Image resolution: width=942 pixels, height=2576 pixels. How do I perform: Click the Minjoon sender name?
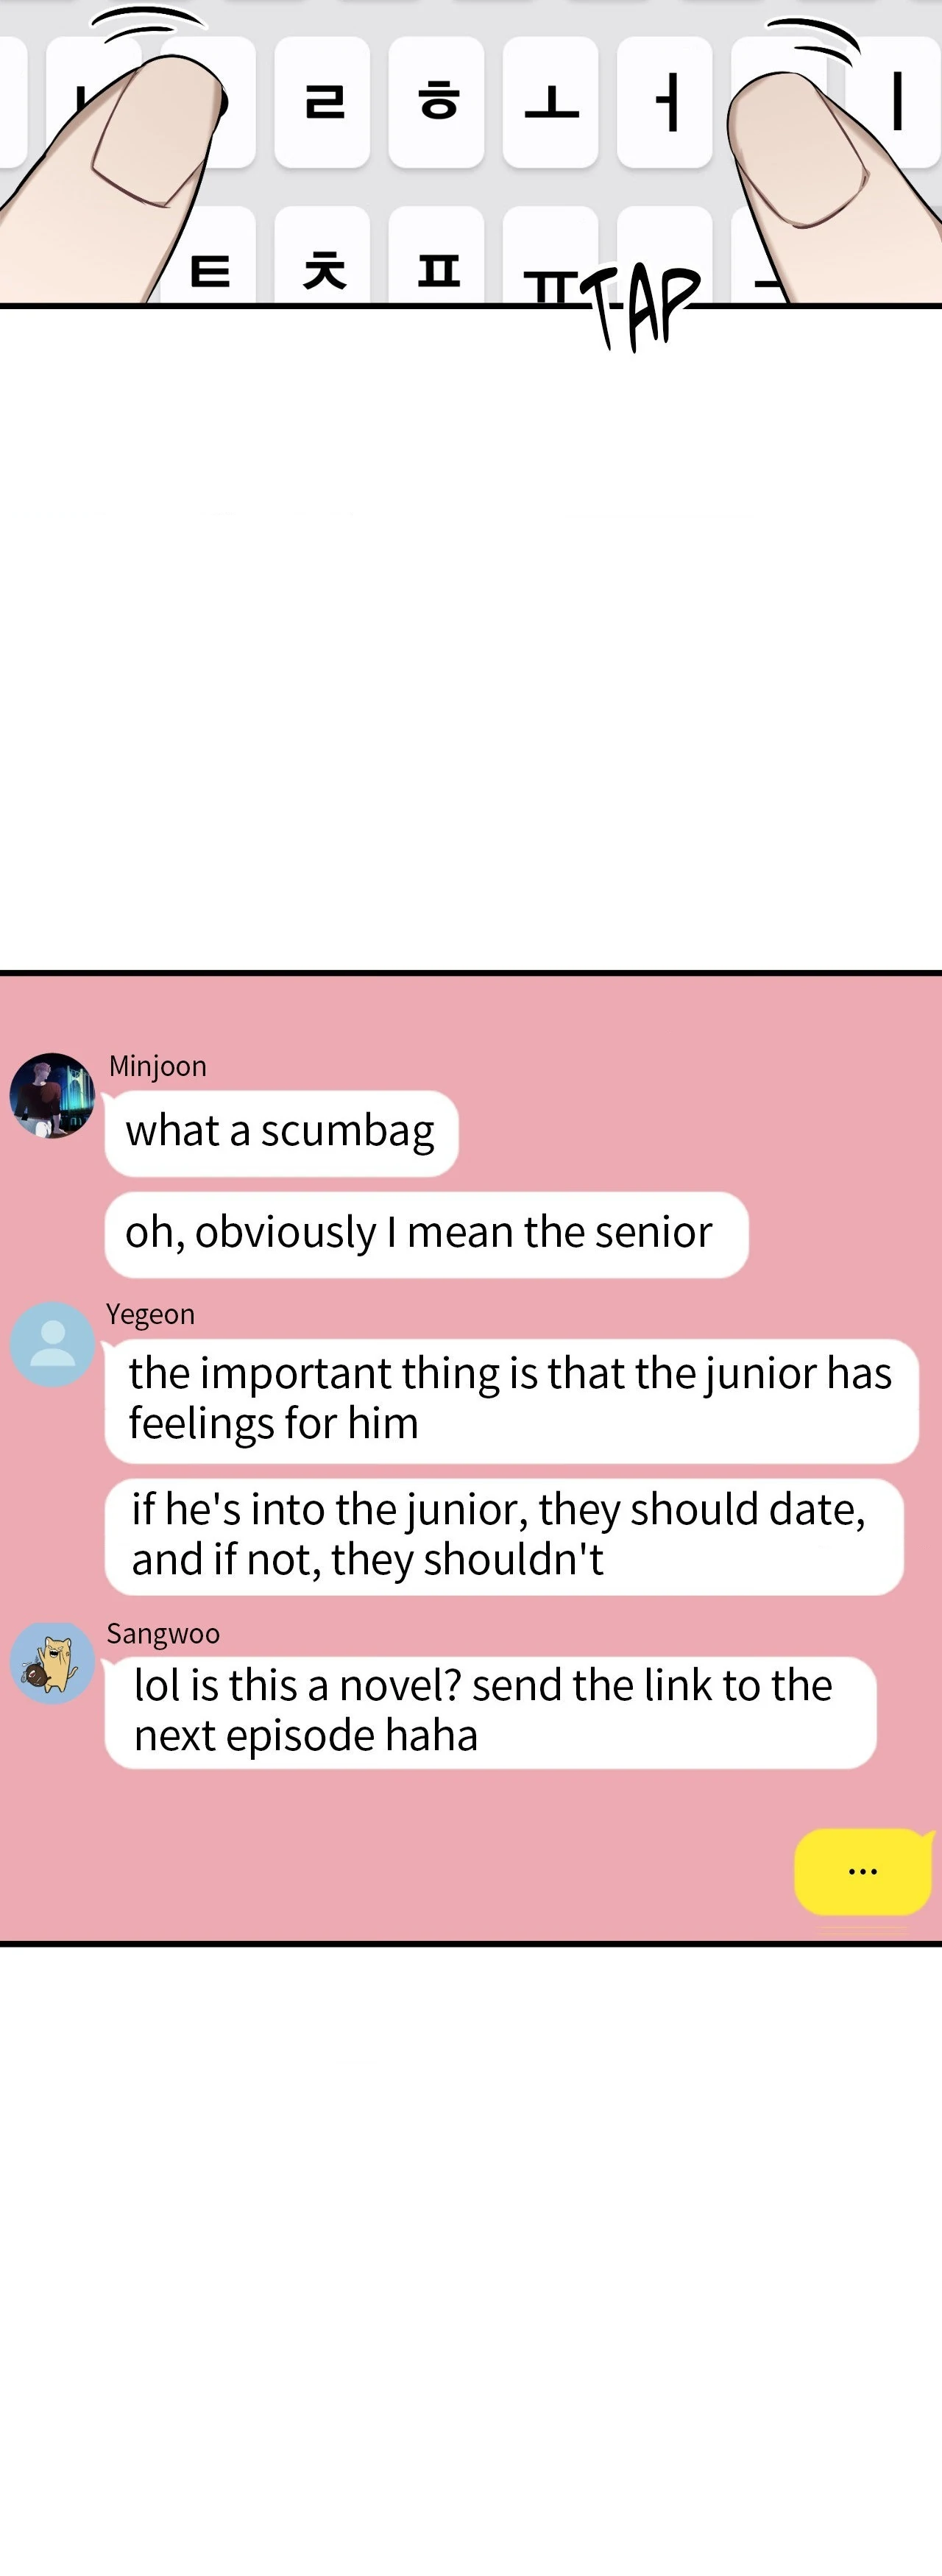click(158, 1066)
